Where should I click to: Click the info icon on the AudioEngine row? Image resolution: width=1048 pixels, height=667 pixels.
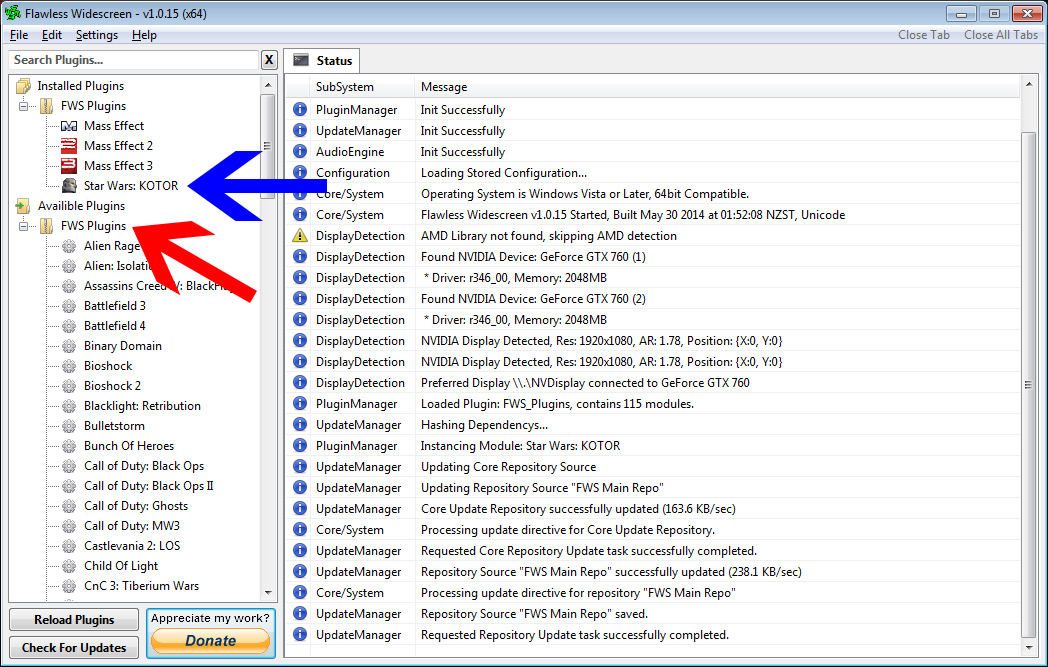[x=300, y=151]
